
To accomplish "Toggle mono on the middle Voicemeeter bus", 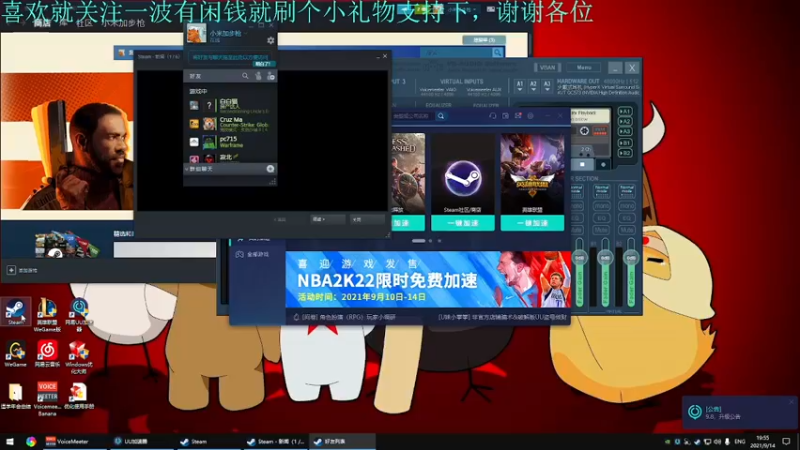I will click(602, 206).
